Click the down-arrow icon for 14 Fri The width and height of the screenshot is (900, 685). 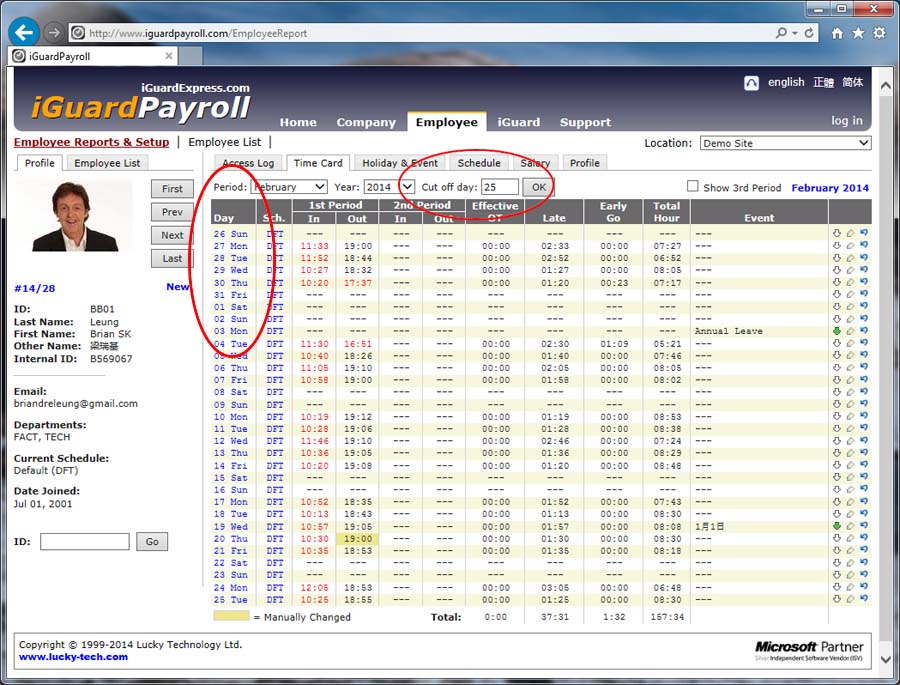(x=837, y=465)
